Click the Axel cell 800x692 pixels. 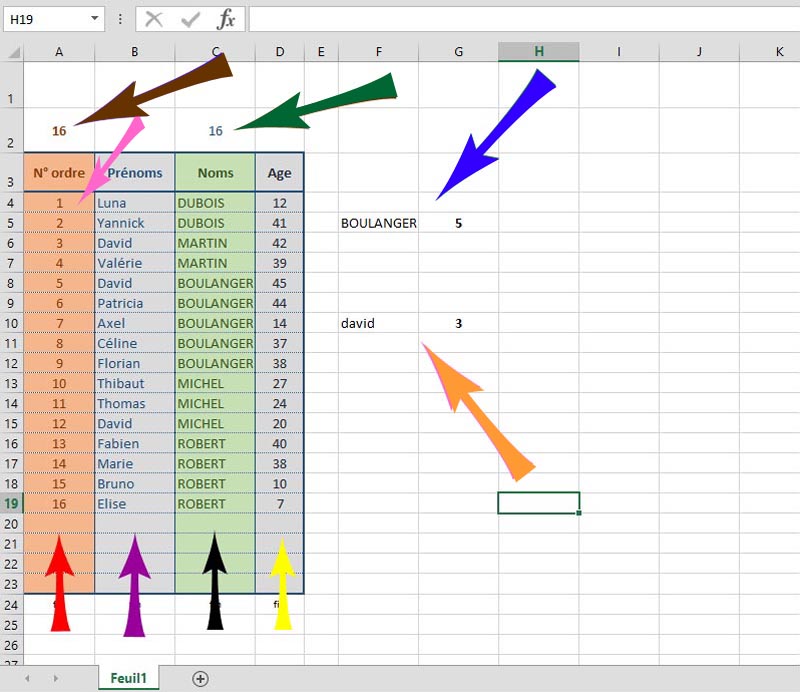click(135, 323)
